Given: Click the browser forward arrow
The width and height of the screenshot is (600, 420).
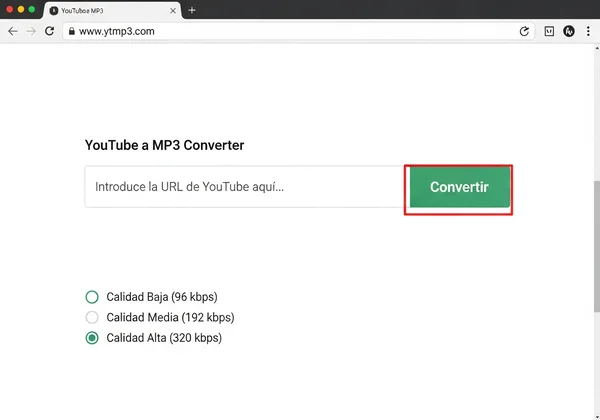Looking at the screenshot, I should point(31,31).
